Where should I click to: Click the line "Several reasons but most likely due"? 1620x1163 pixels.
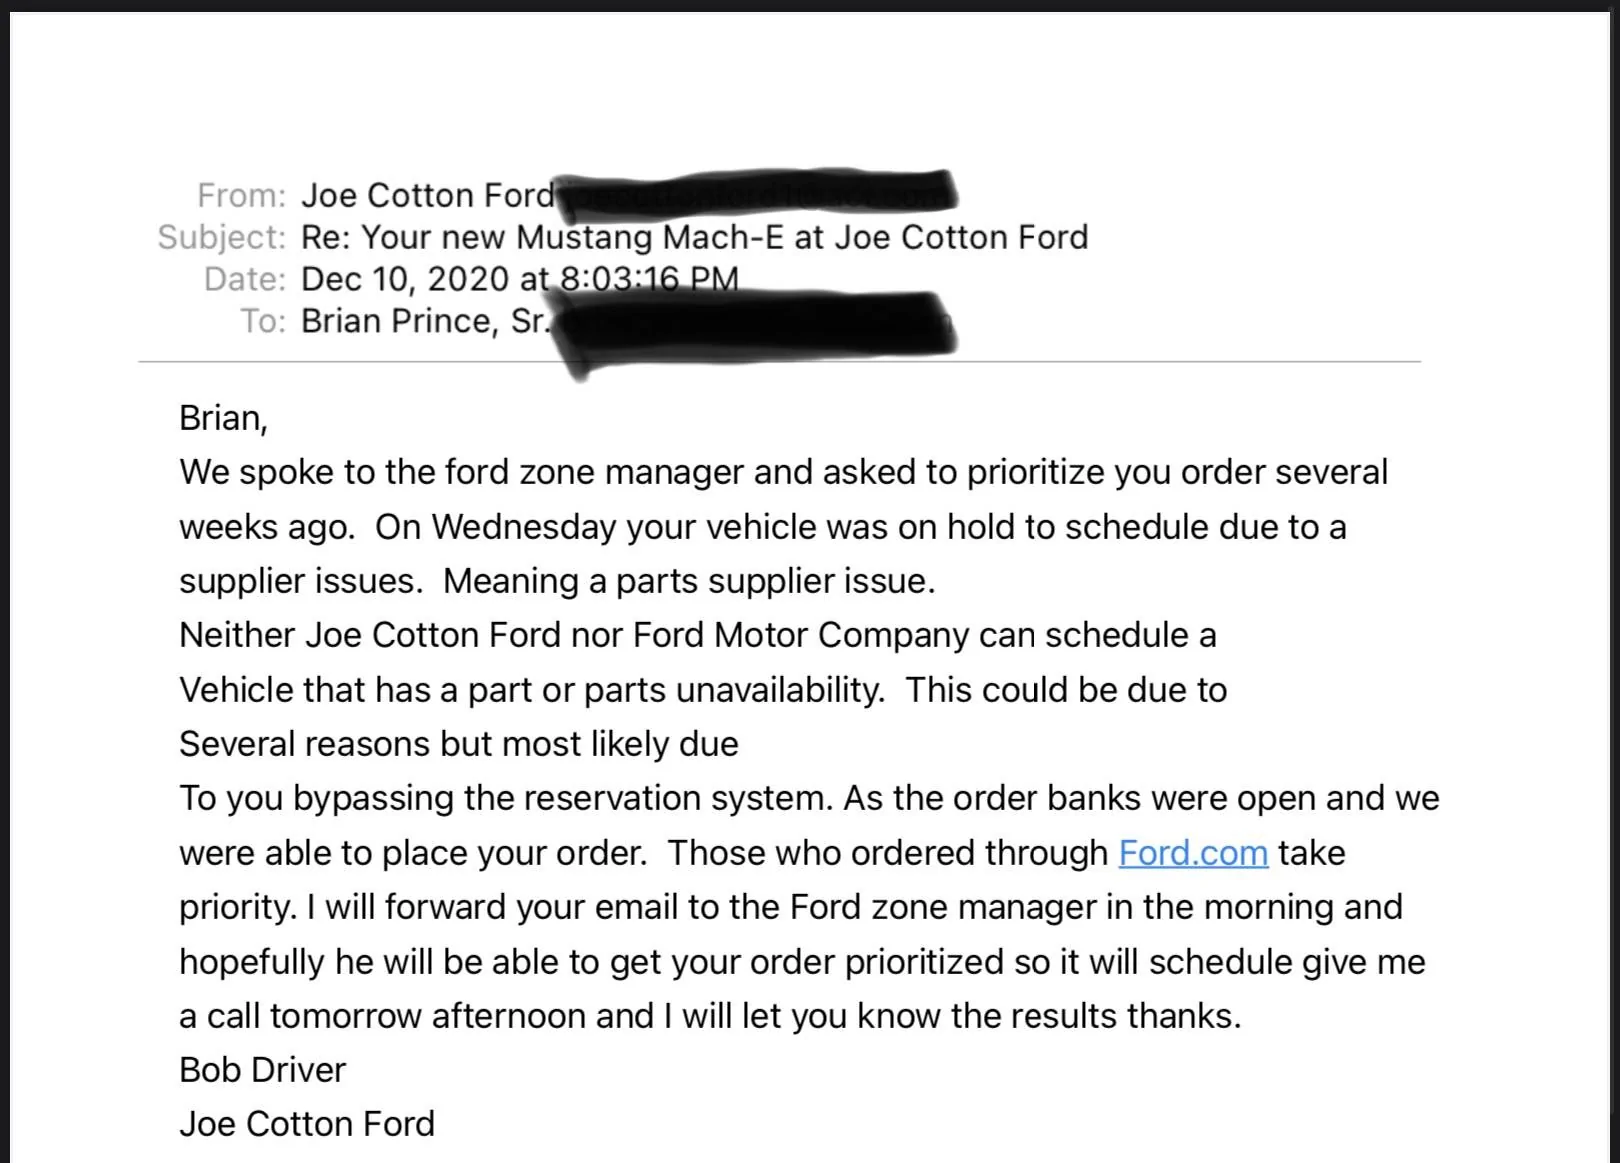coord(459,744)
